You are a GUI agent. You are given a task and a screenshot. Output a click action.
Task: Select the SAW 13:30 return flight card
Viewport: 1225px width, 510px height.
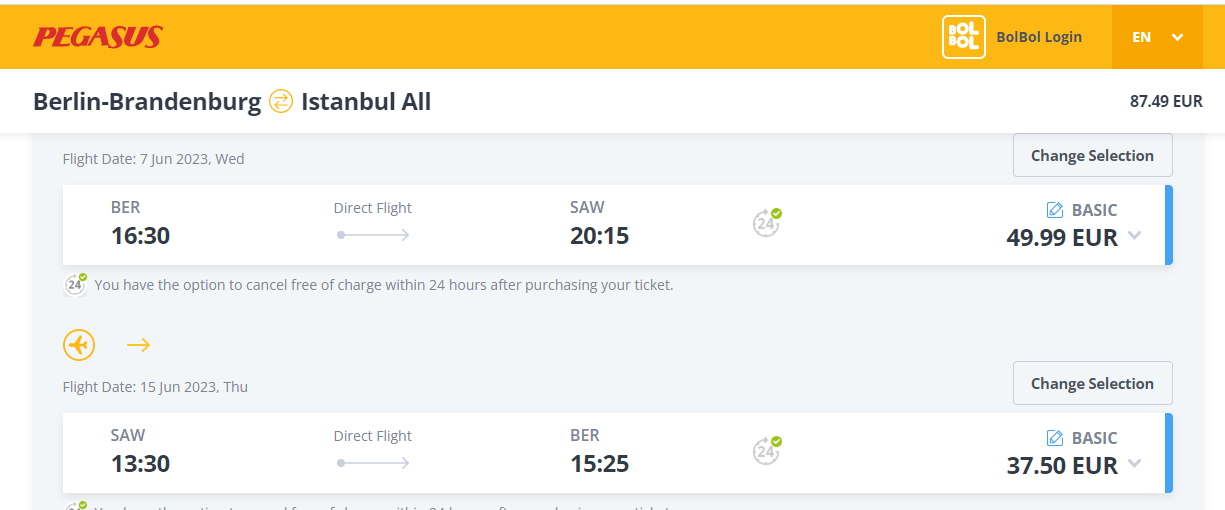tap(617, 453)
